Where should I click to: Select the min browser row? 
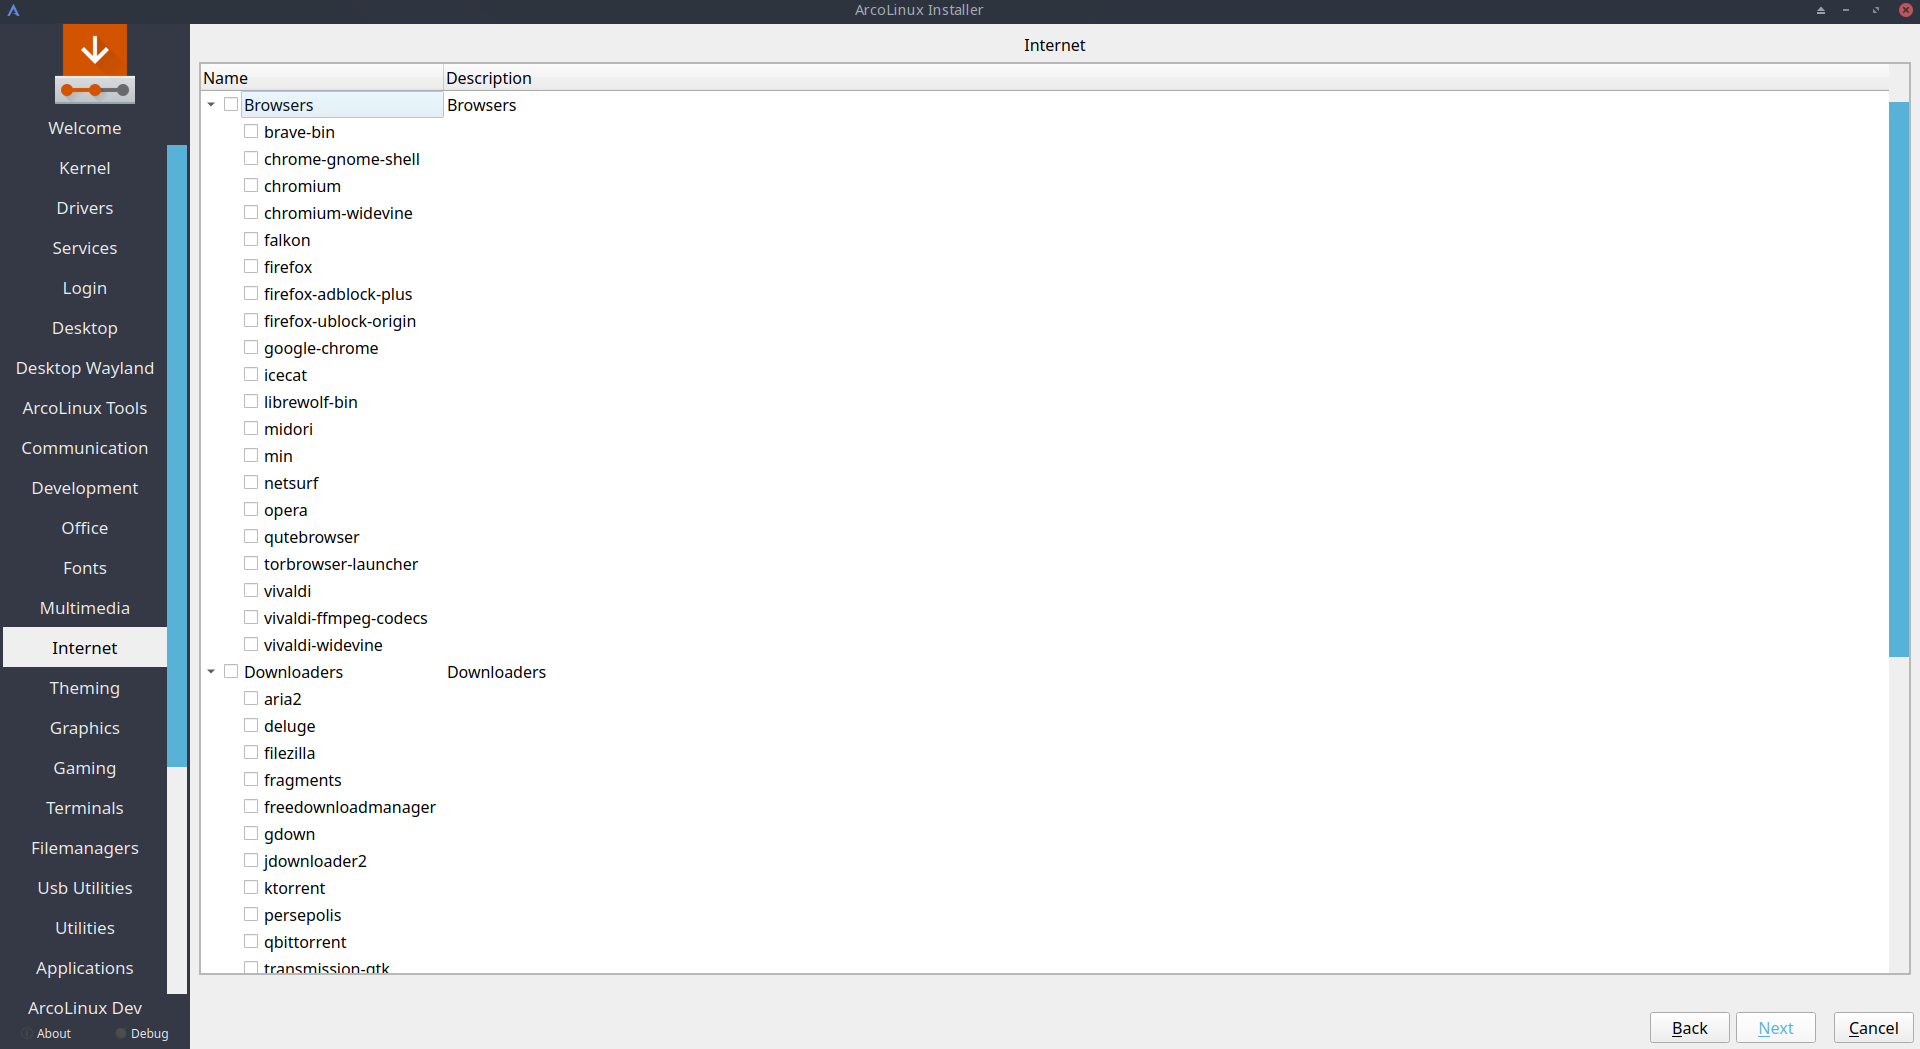(x=278, y=456)
